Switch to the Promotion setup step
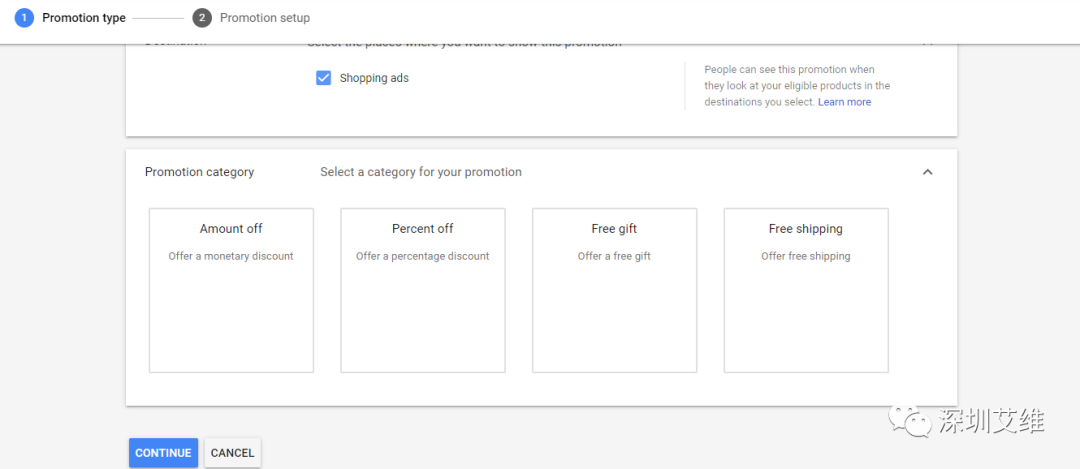 [265, 18]
